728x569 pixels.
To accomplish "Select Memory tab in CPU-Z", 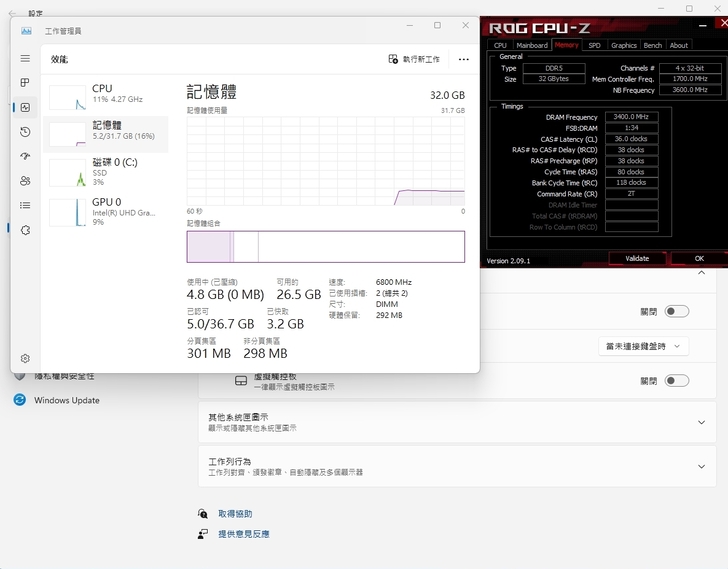I will pos(566,45).
